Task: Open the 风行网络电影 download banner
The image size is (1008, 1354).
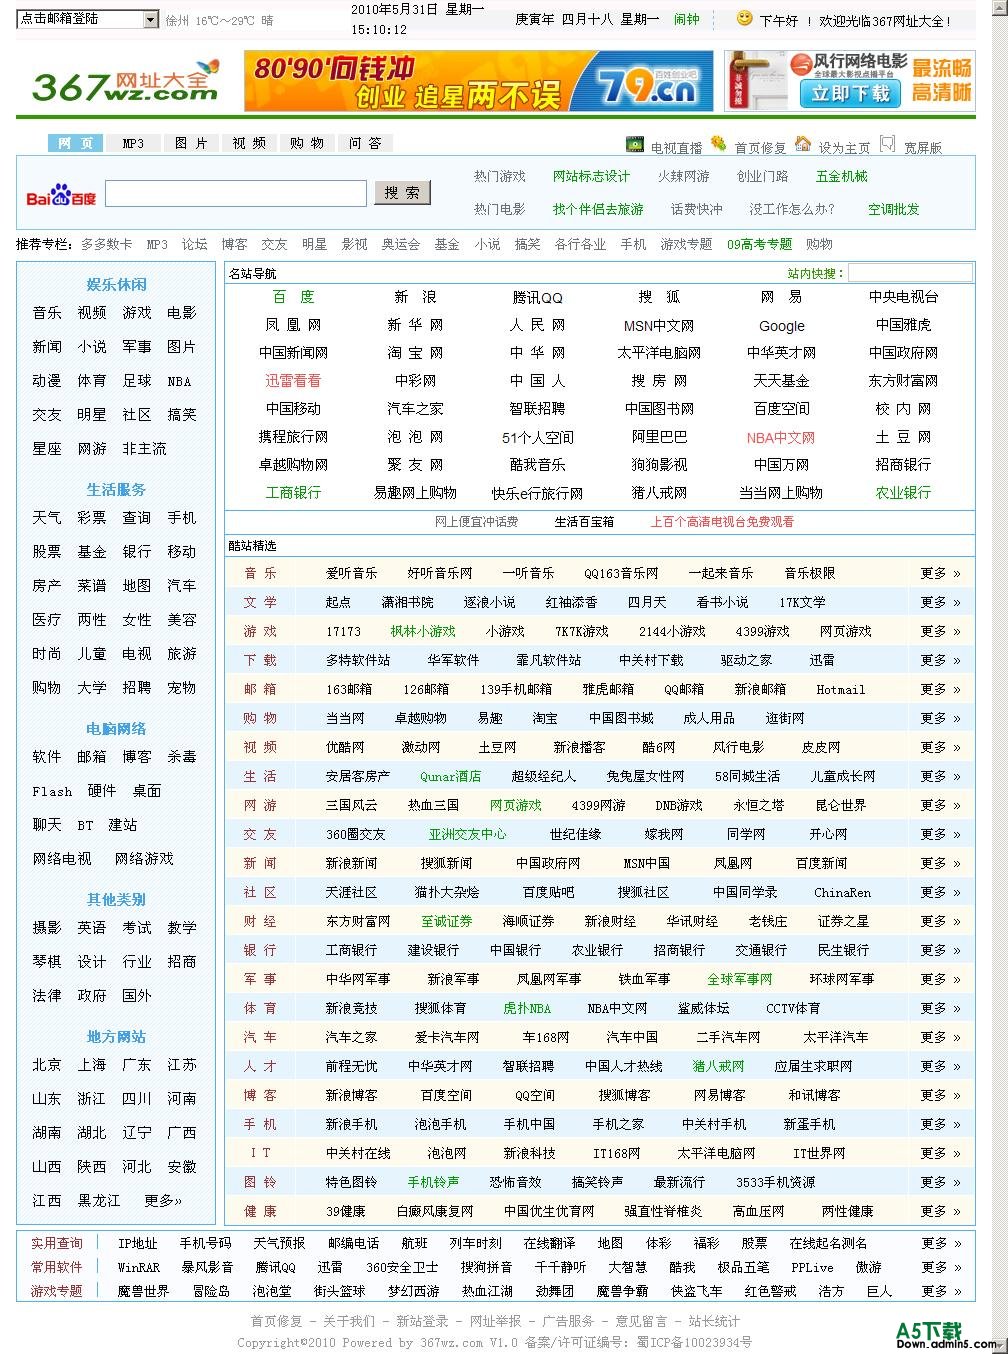Action: click(x=850, y=81)
